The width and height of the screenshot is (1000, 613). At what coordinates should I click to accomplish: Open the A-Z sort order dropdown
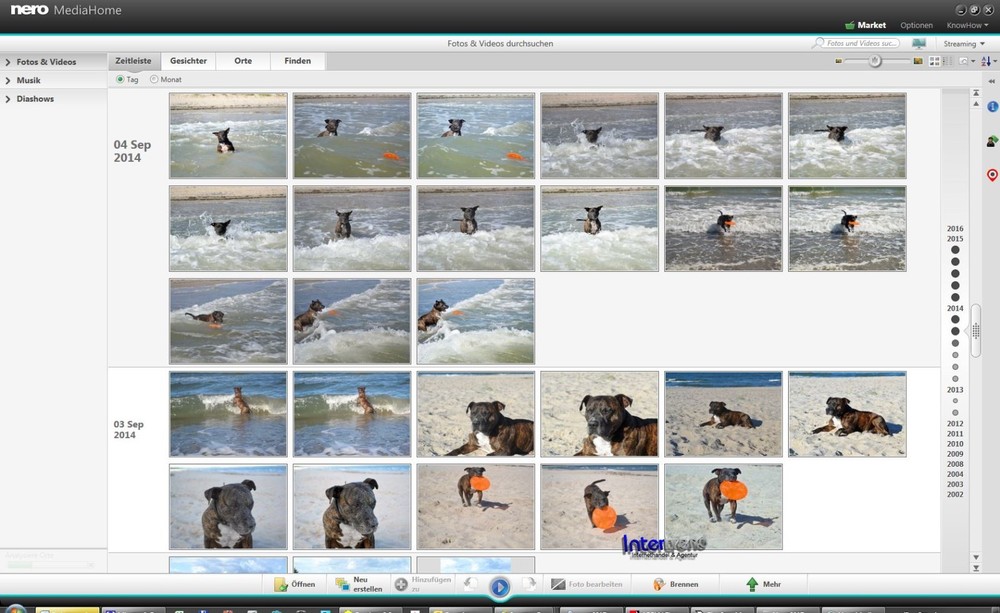tap(991, 61)
